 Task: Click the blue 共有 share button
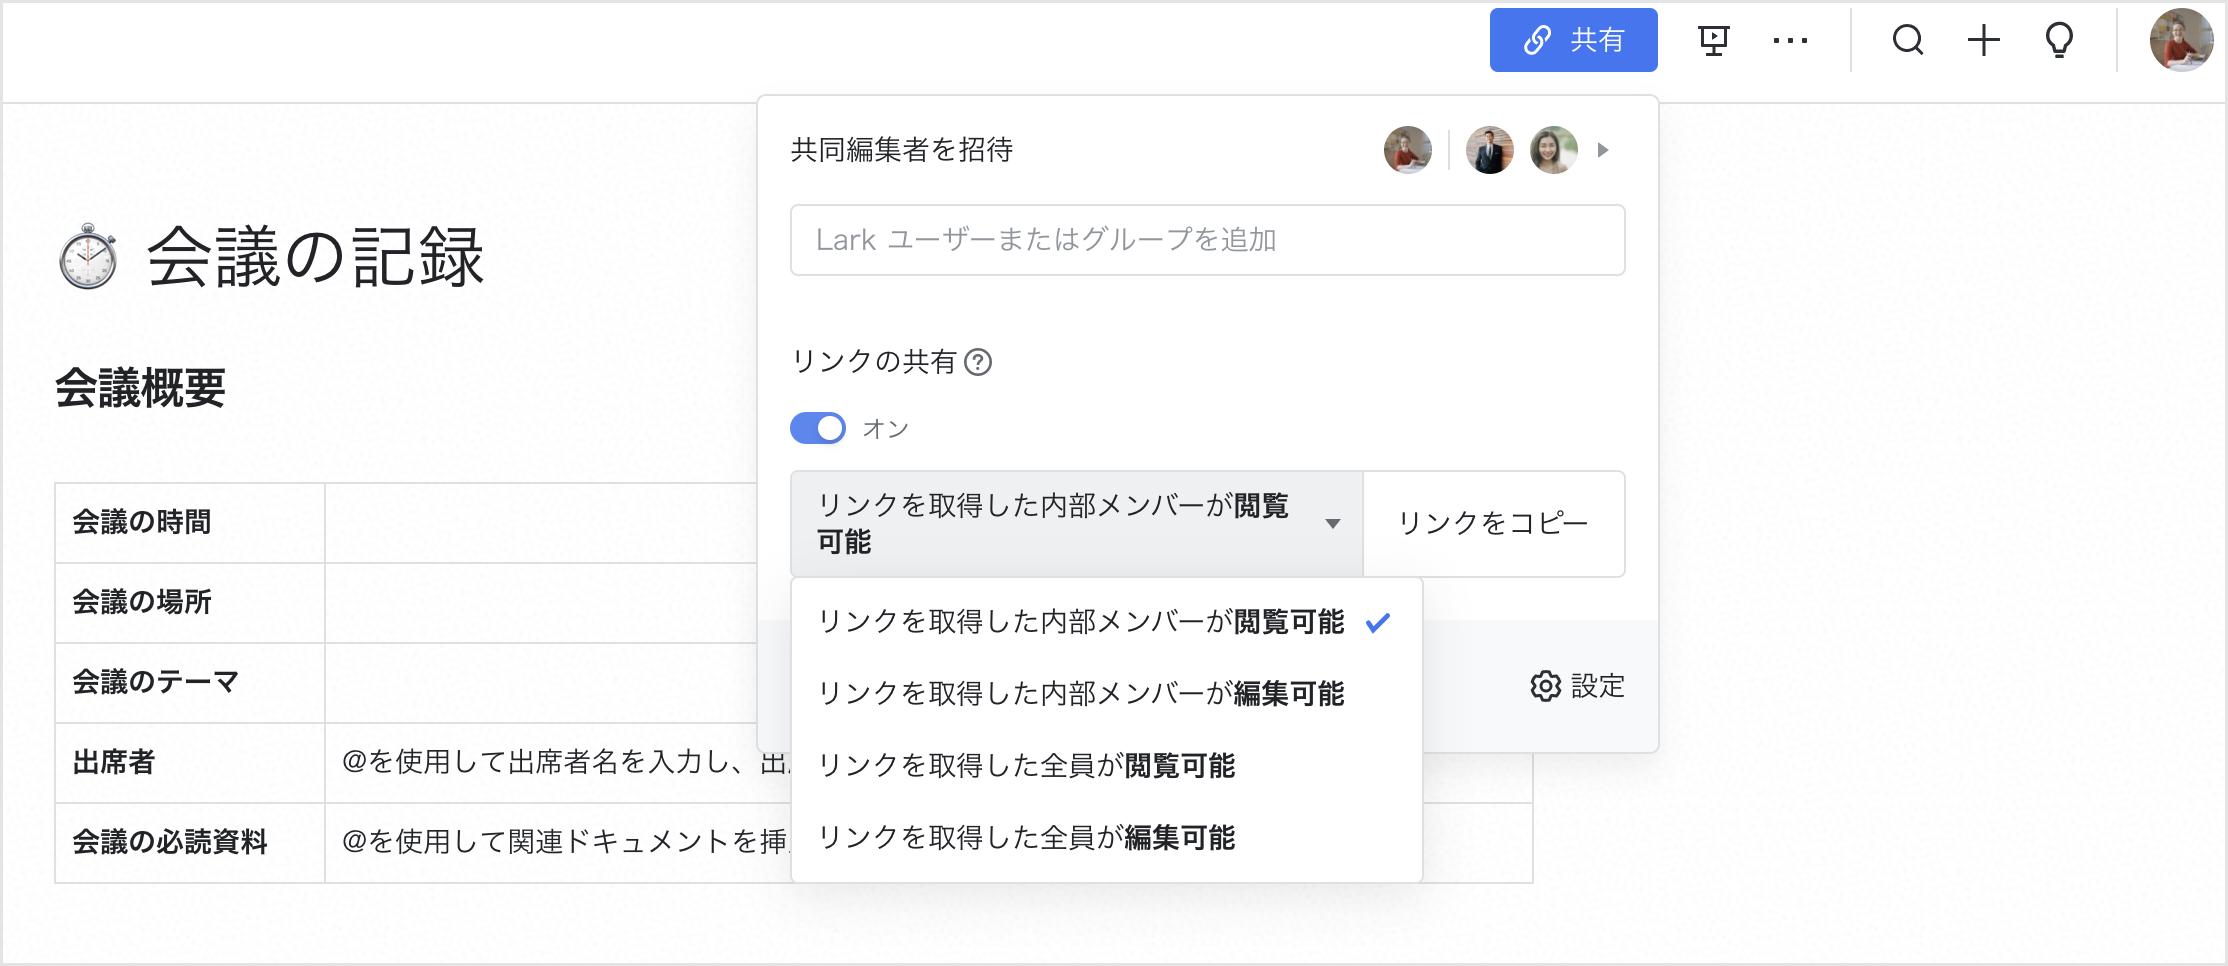point(1573,41)
